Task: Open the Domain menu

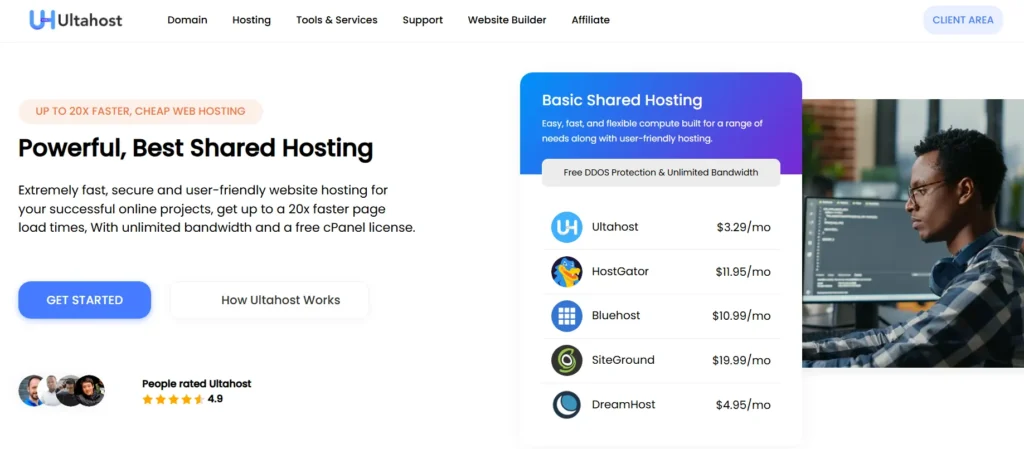Action: pos(187,20)
